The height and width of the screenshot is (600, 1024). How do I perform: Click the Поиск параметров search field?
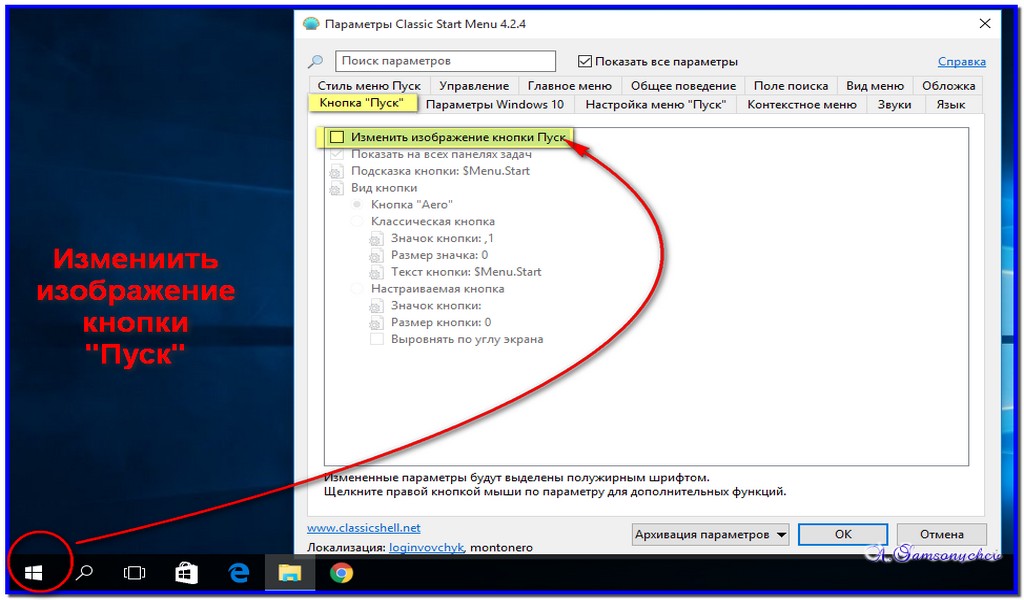(445, 61)
